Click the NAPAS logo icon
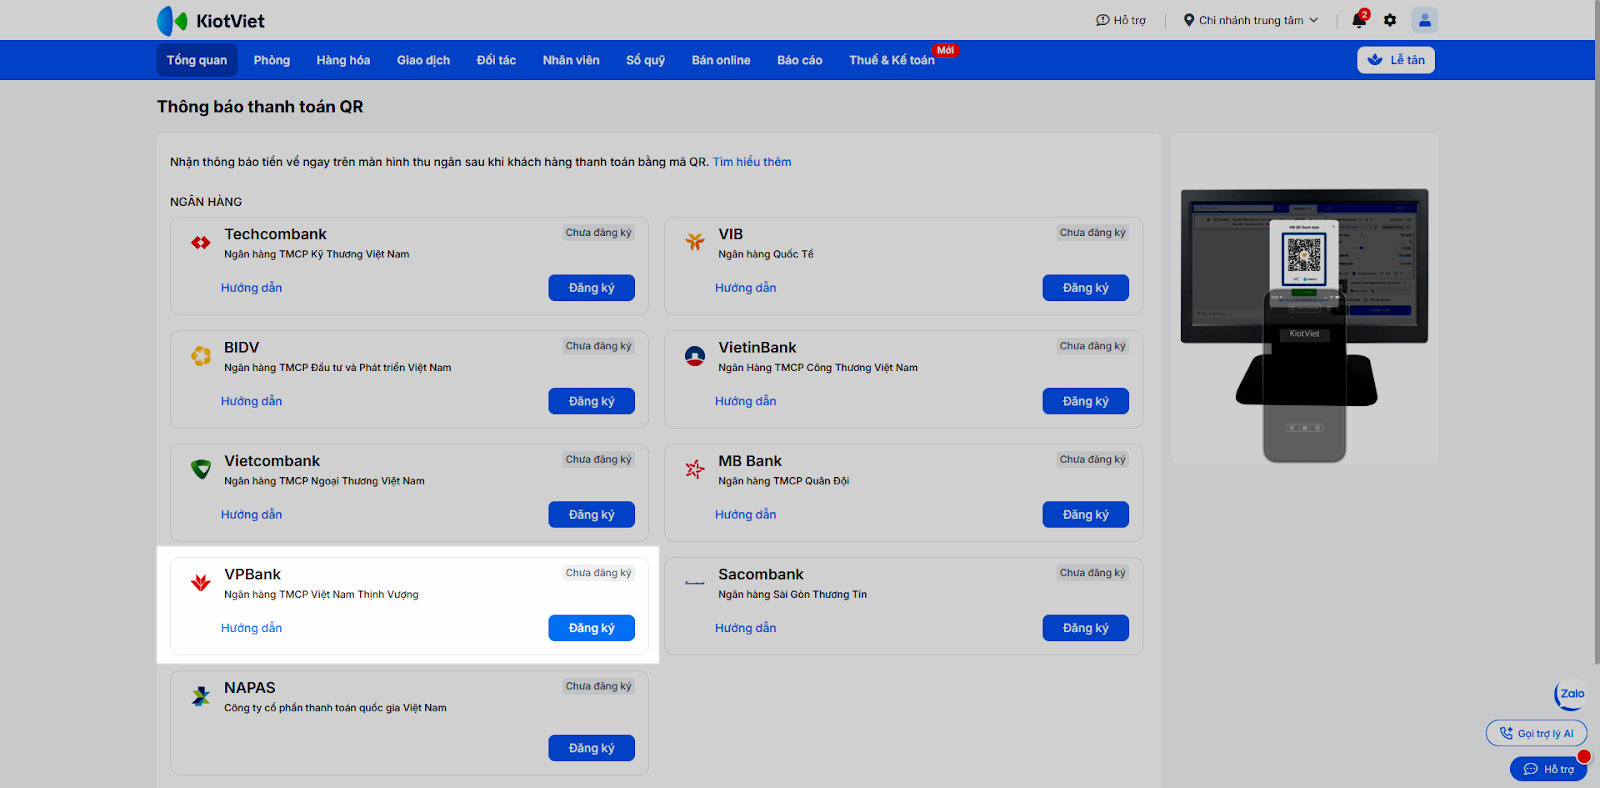The width and height of the screenshot is (1600, 788). [201, 696]
